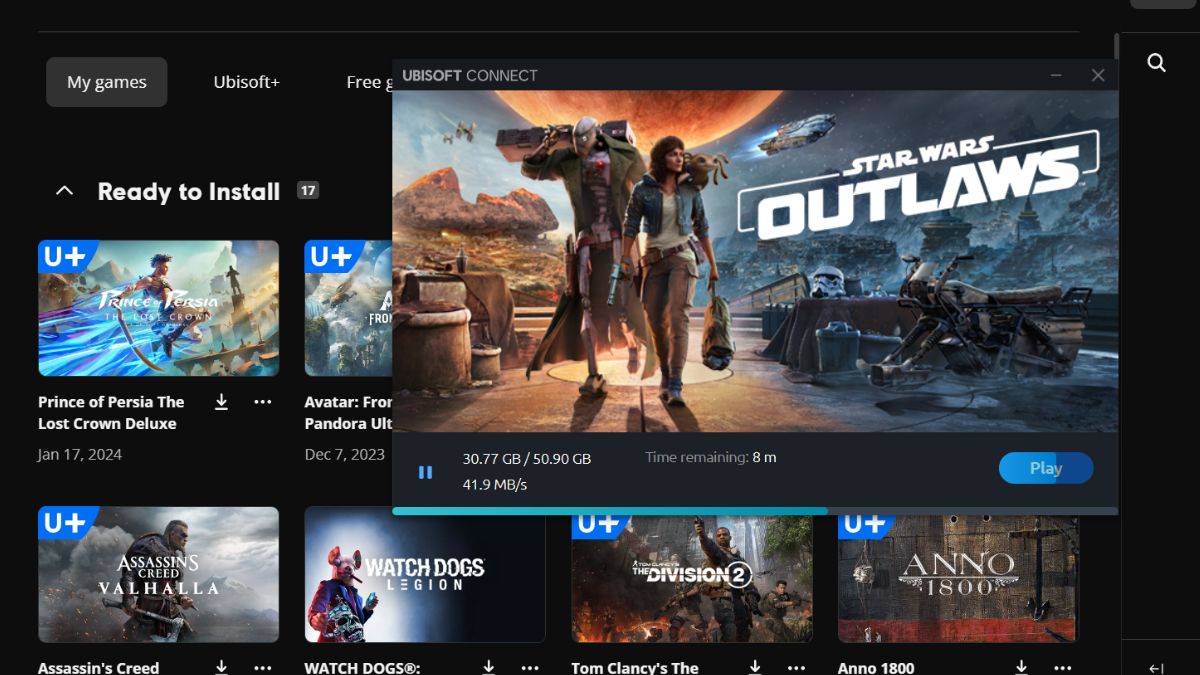Screen dimensions: 1200x675
Task: Download Assassin's Creed Valhalla
Action: click(x=222, y=667)
